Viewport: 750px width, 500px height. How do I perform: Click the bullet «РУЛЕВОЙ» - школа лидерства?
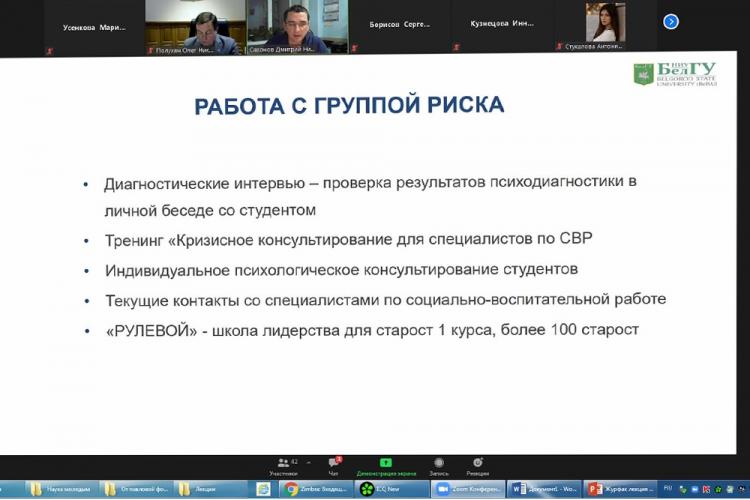(372, 330)
